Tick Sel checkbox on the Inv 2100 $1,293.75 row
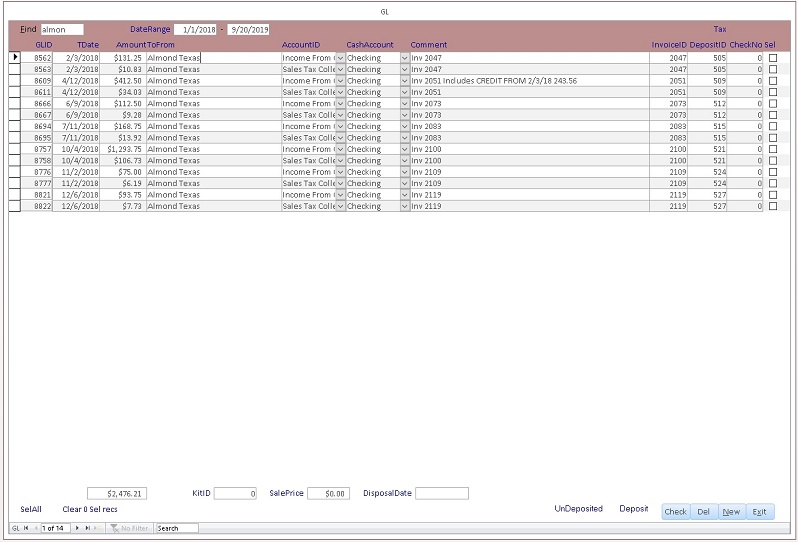 click(x=772, y=149)
